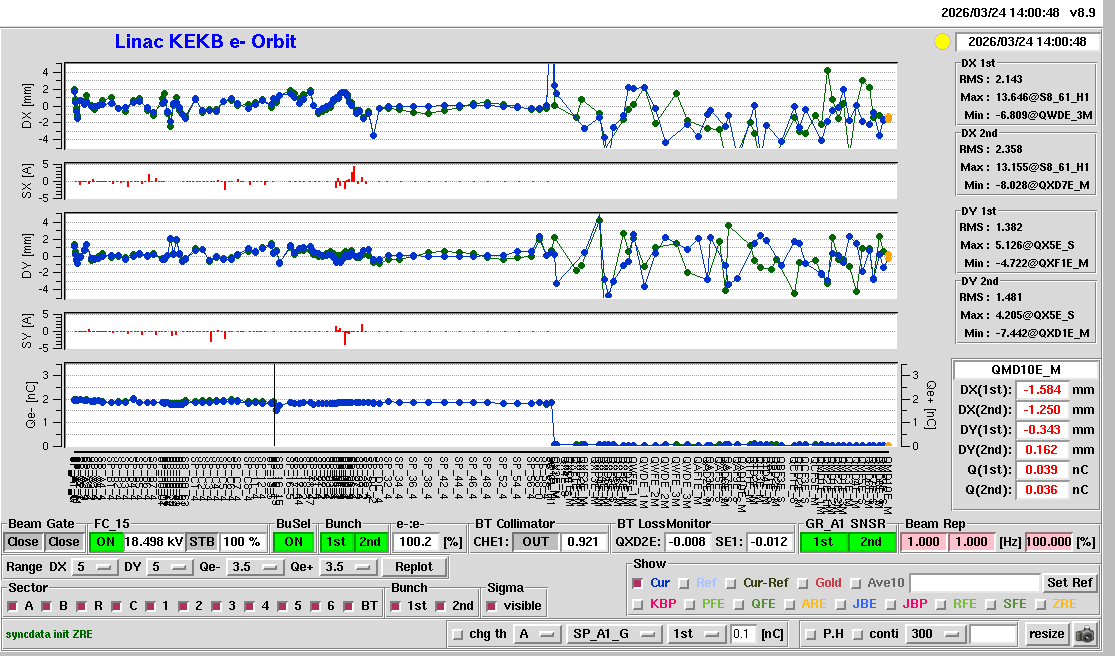1115x656 pixels.
Task: Click the Set Ref button
Action: (1069, 583)
